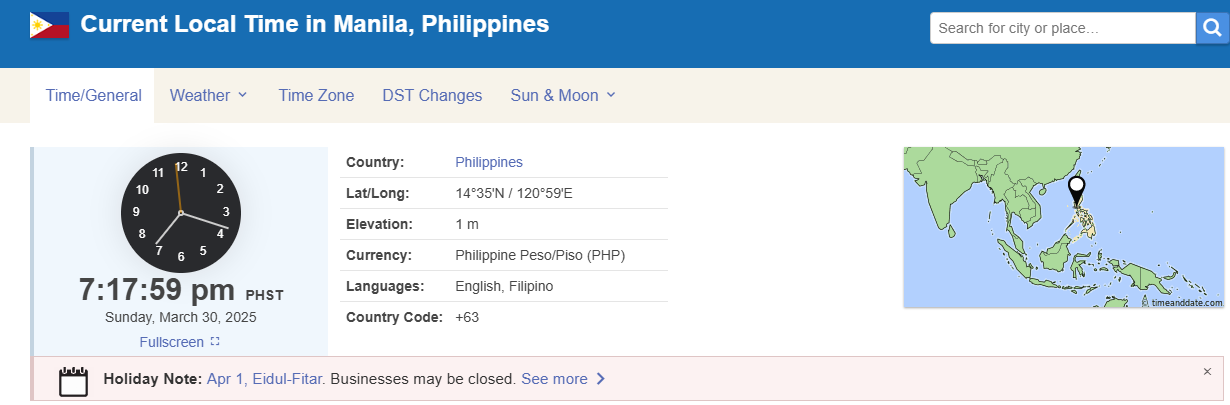Image resolution: width=1230 pixels, height=405 pixels.
Task: Click the calendar icon in holiday note
Action: point(74,380)
